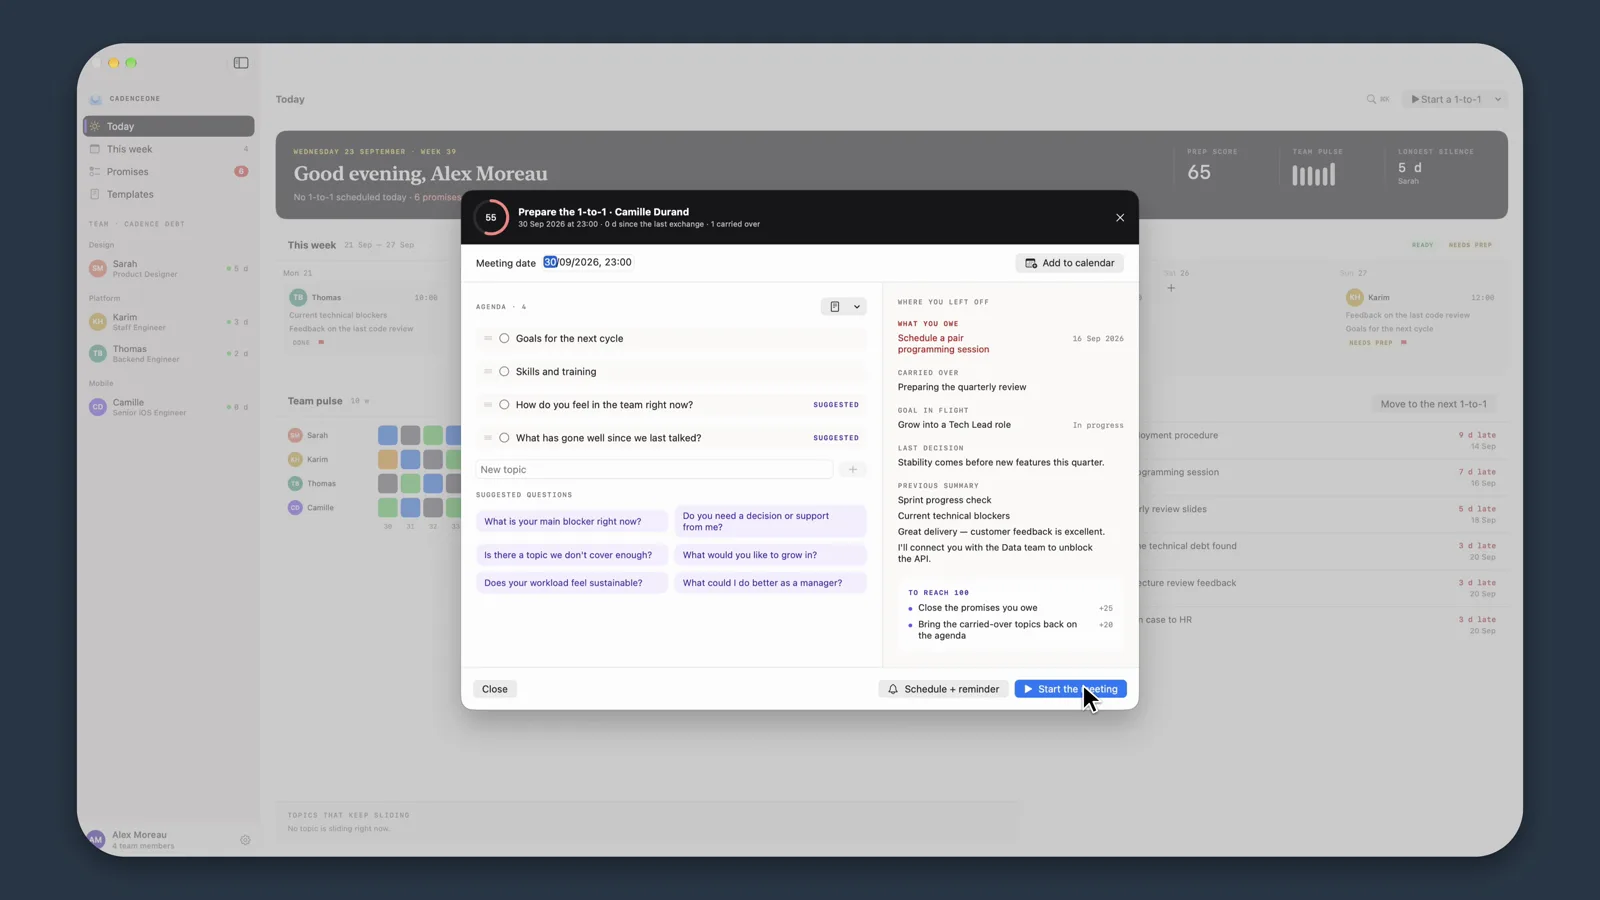Screen dimensions: 1600x900
Task: Click the bell icon on Schedule + reminder
Action: [893, 689]
